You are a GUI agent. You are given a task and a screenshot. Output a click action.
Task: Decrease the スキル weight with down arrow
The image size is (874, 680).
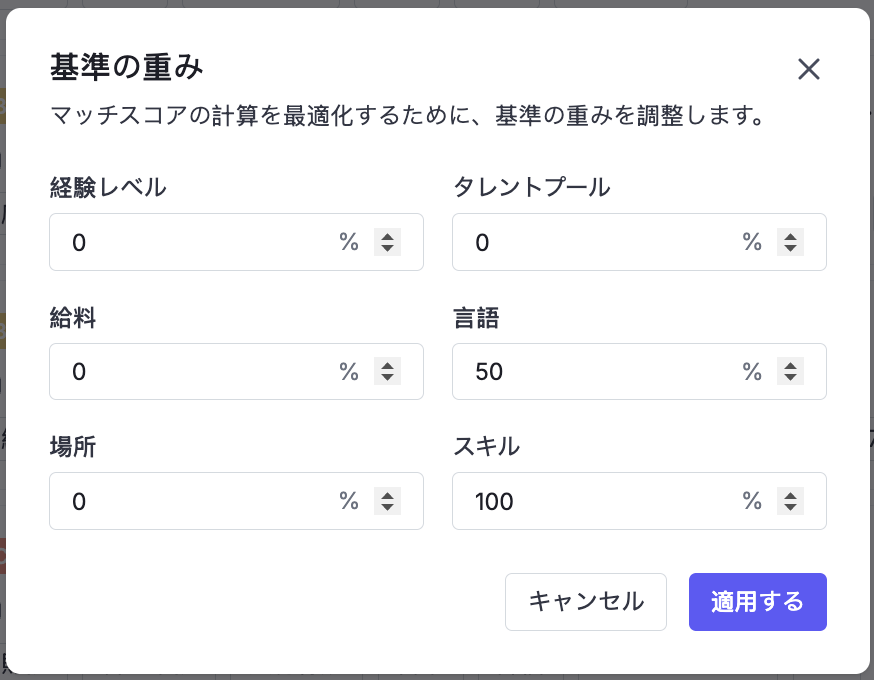coord(790,507)
